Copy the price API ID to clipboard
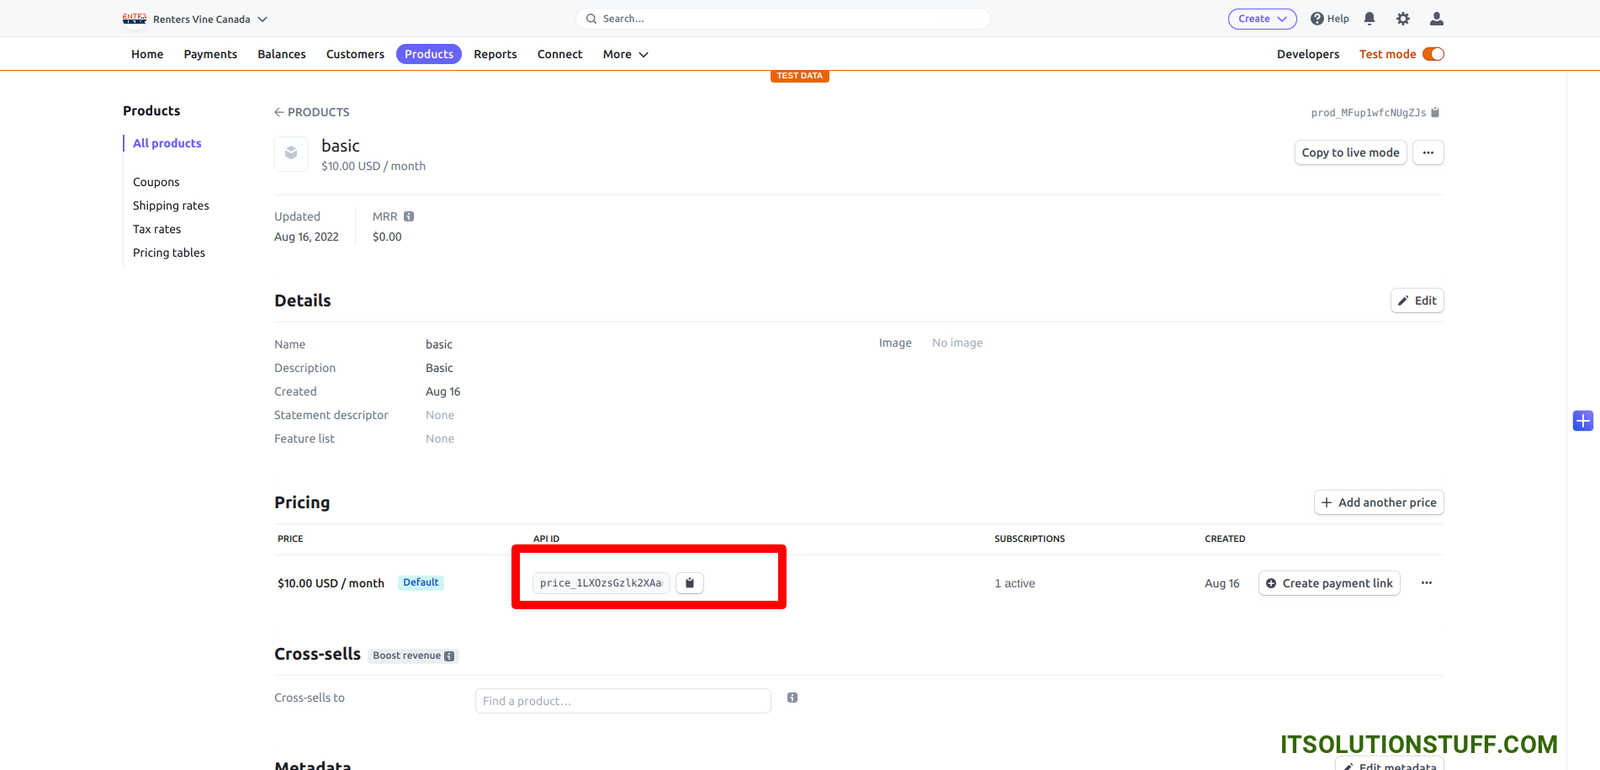This screenshot has width=1600, height=770. (689, 583)
